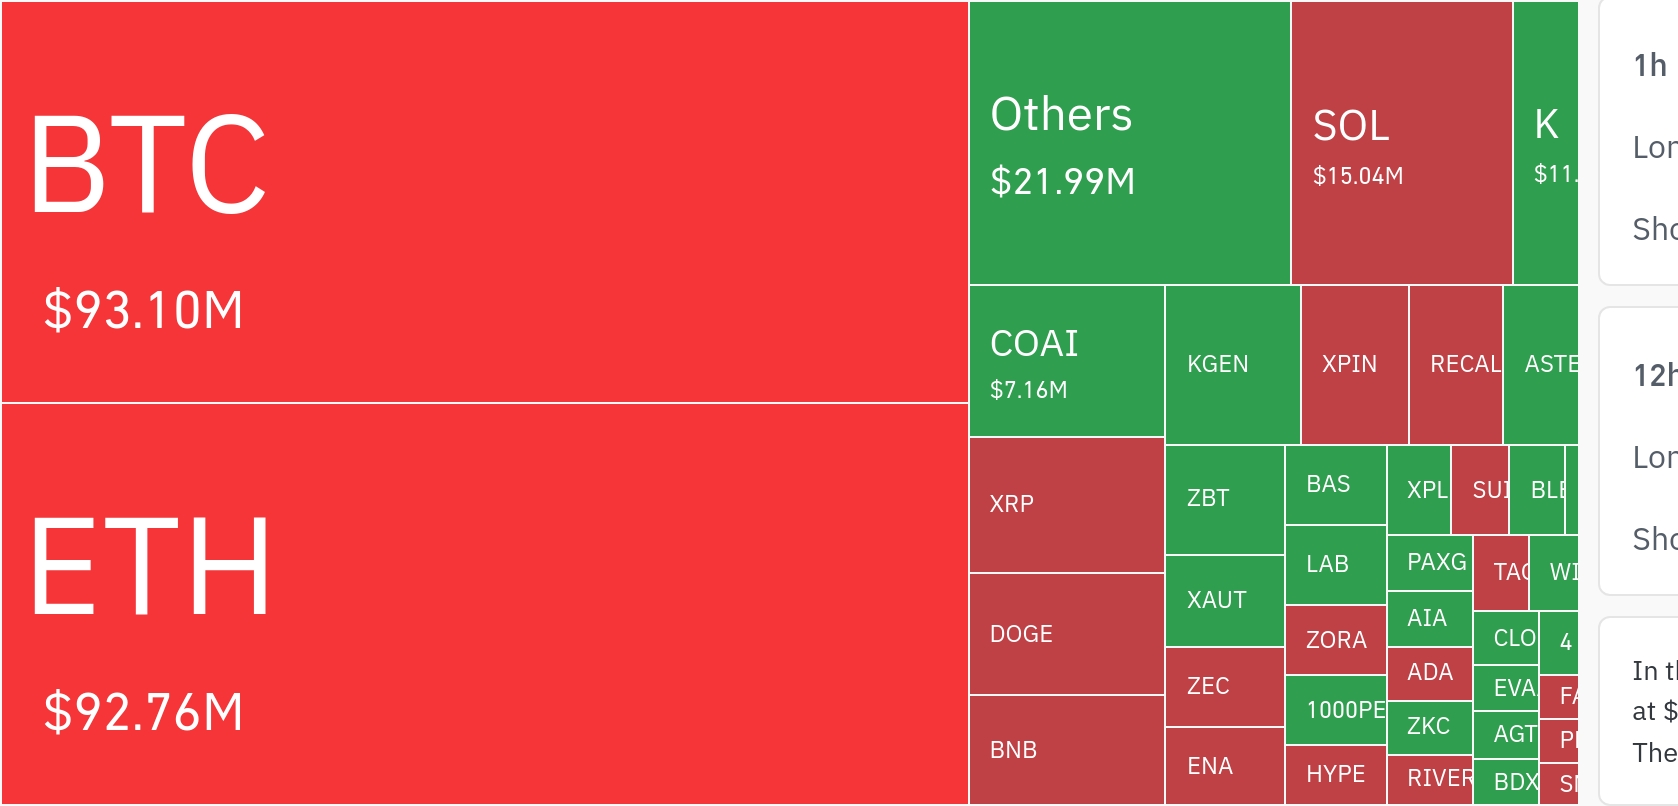
Task: Open the BAS green tile
Action: (x=1335, y=485)
